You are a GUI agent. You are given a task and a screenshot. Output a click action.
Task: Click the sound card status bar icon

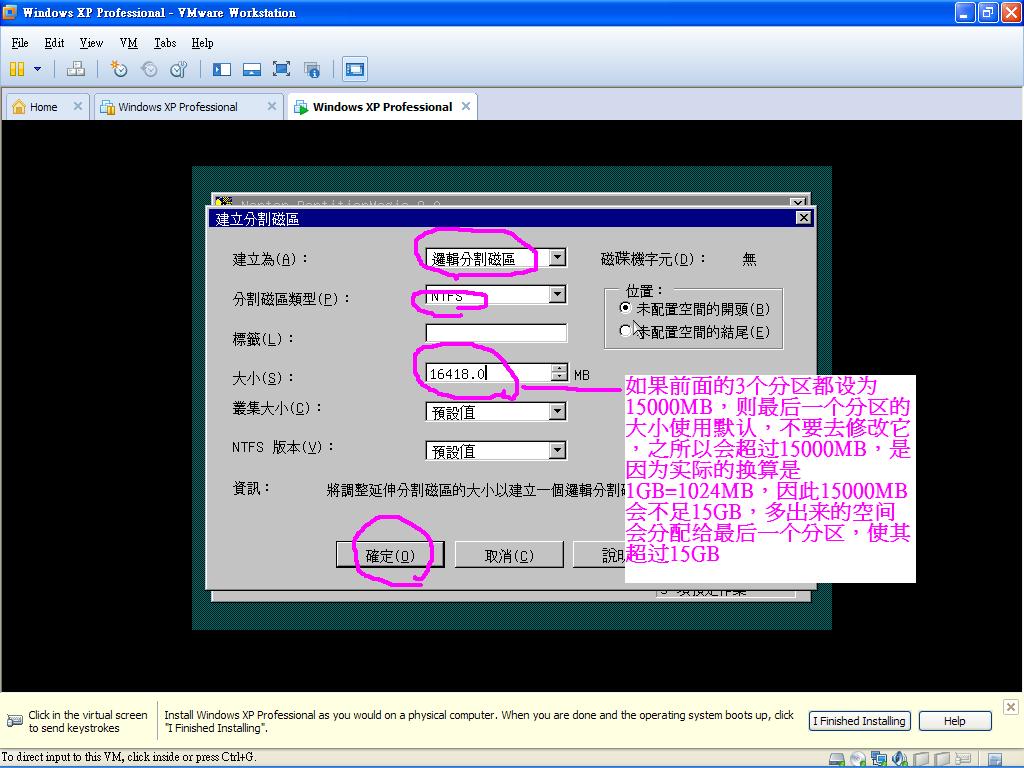[x=900, y=759]
